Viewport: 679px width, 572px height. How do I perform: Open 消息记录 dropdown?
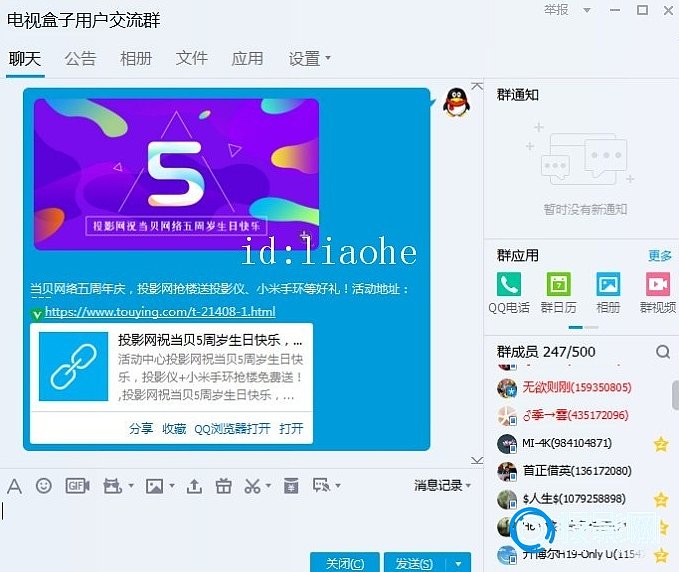pyautogui.click(x=442, y=485)
